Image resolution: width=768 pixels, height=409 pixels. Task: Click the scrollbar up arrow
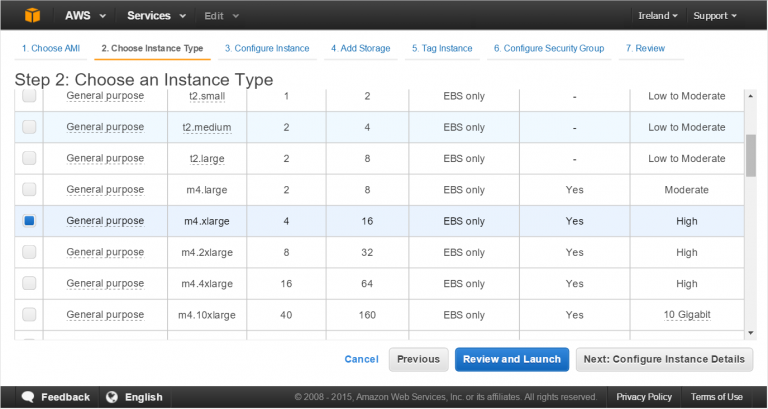[x=751, y=96]
